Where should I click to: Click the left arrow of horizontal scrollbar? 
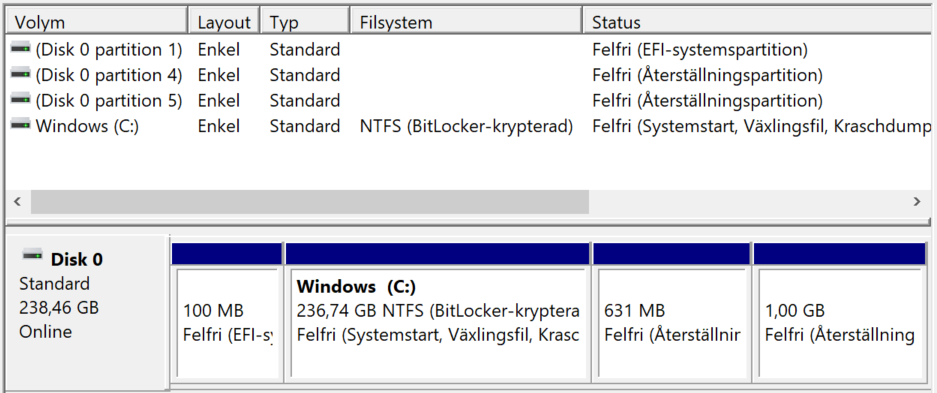tap(18, 202)
